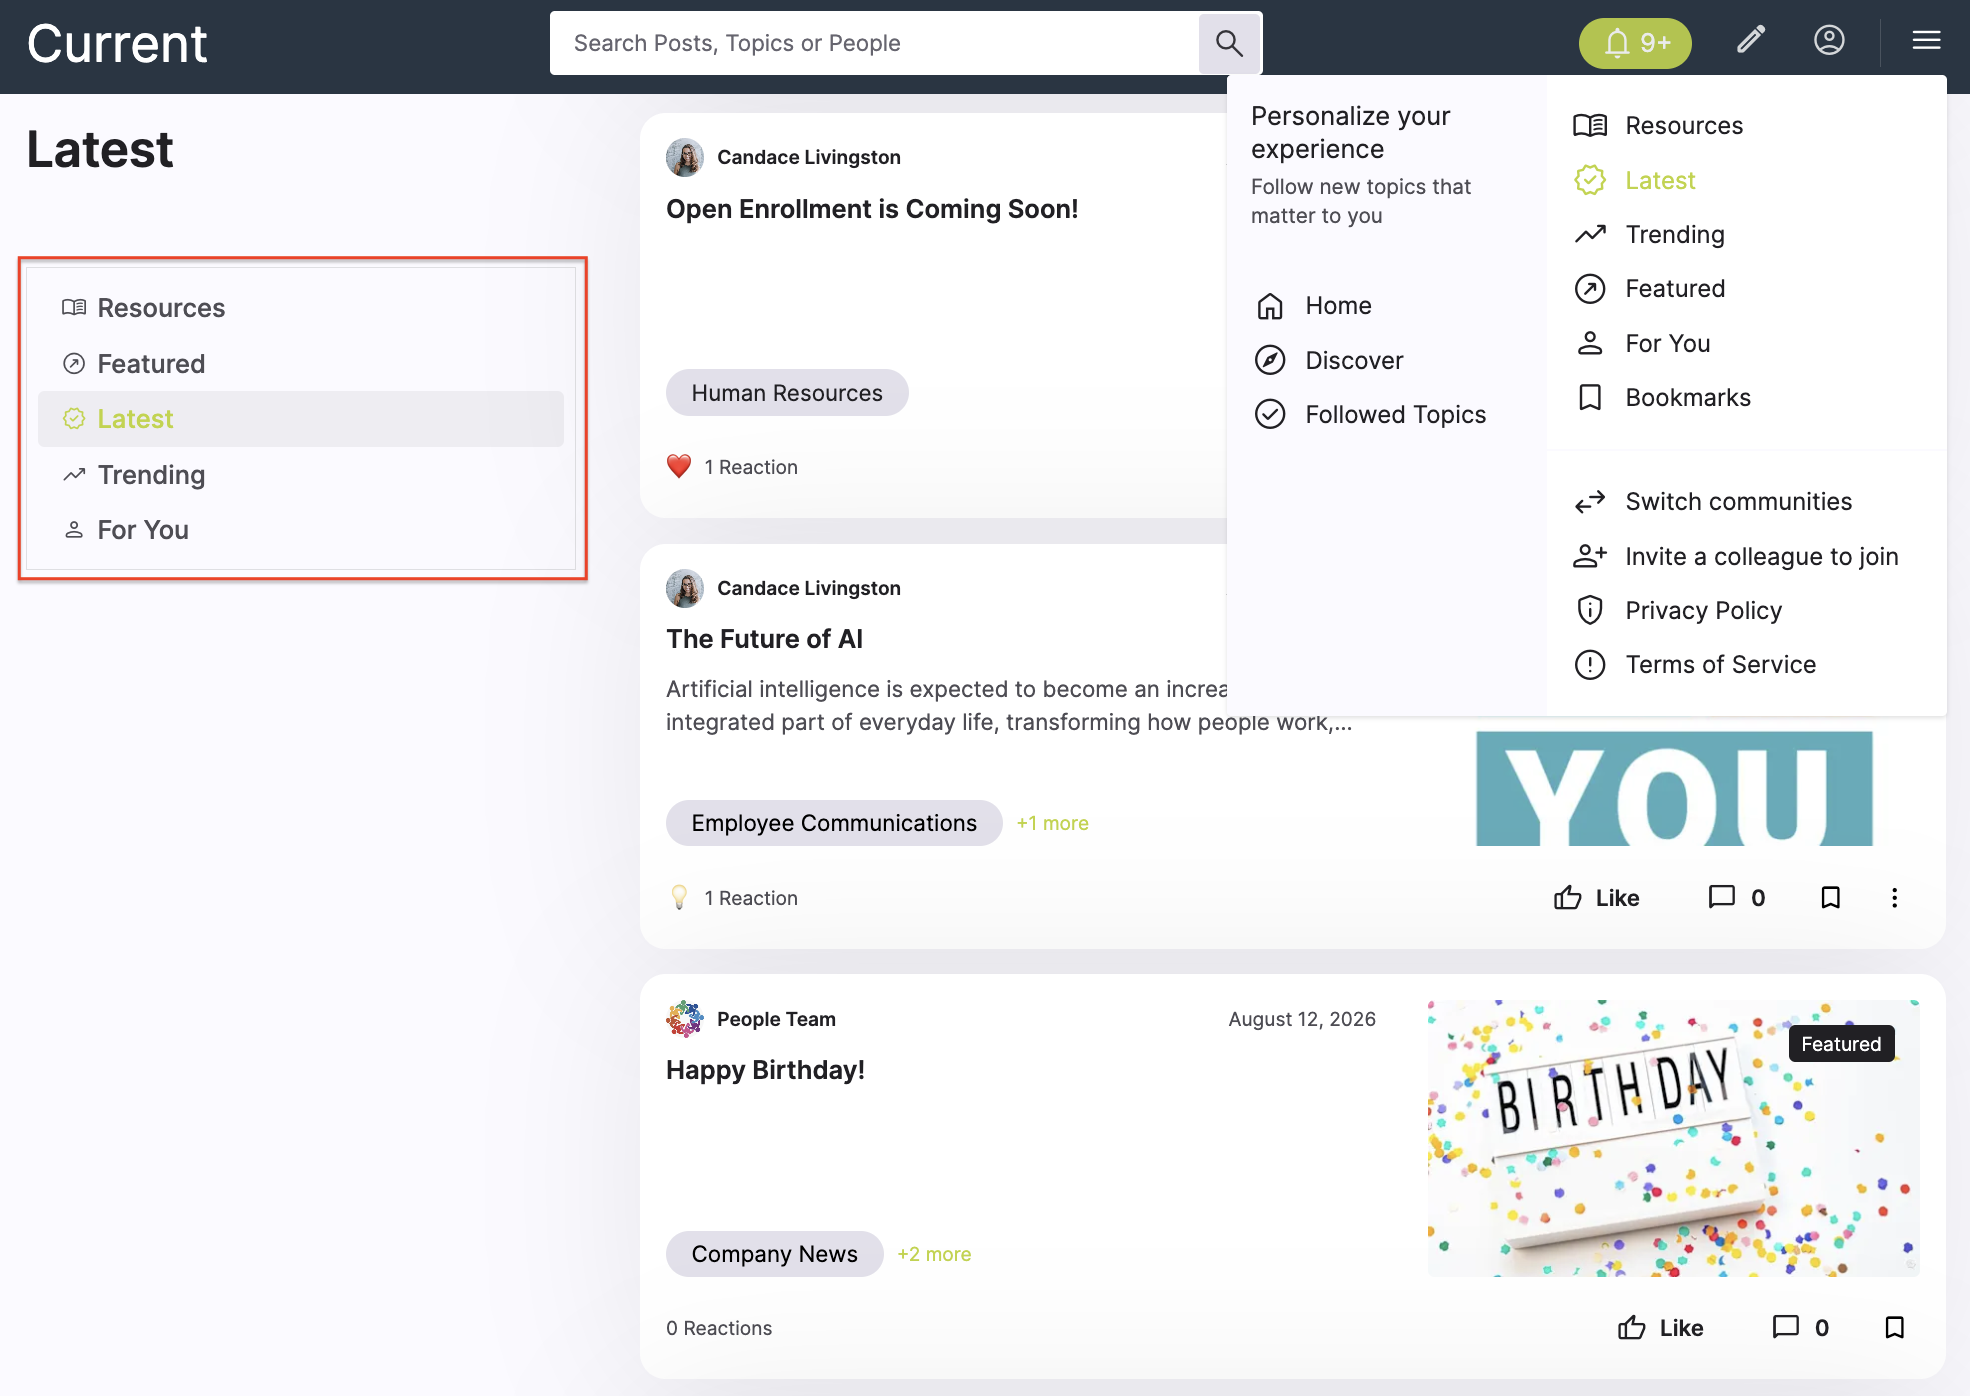1970x1396 pixels.
Task: Open three-dot options on AI post
Action: 1894,898
